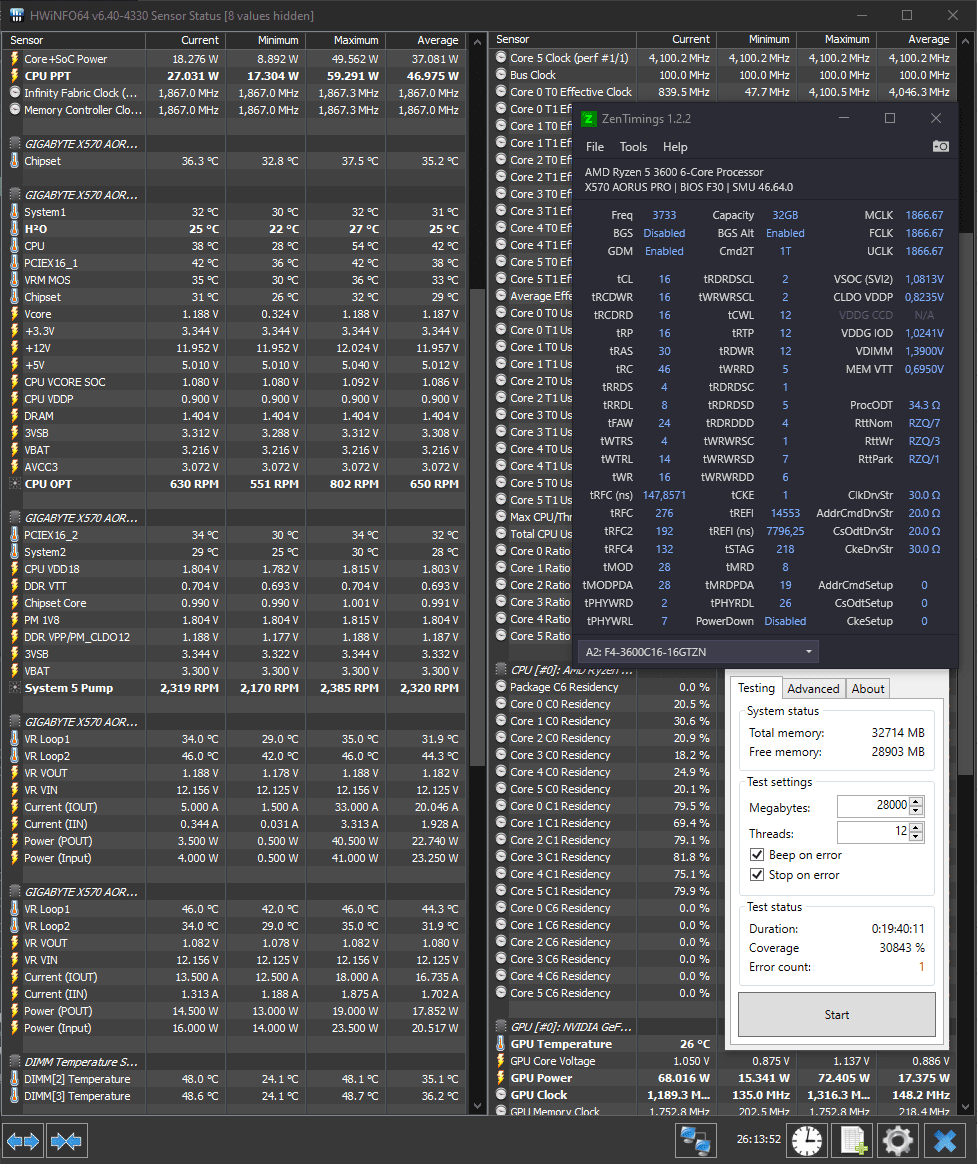Click the lightning icon beside CPU PPT
Screen dimensions: 977x1164
point(14,76)
